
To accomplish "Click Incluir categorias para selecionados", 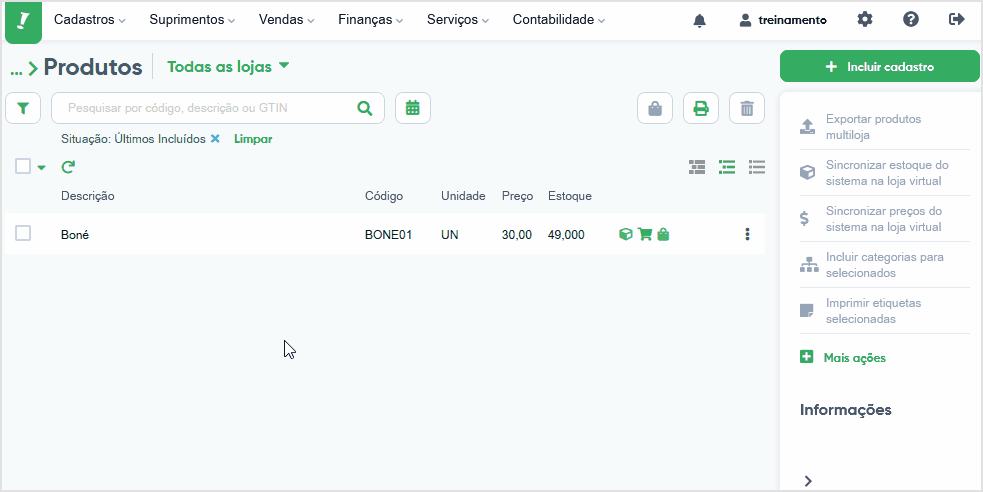I will (885, 265).
